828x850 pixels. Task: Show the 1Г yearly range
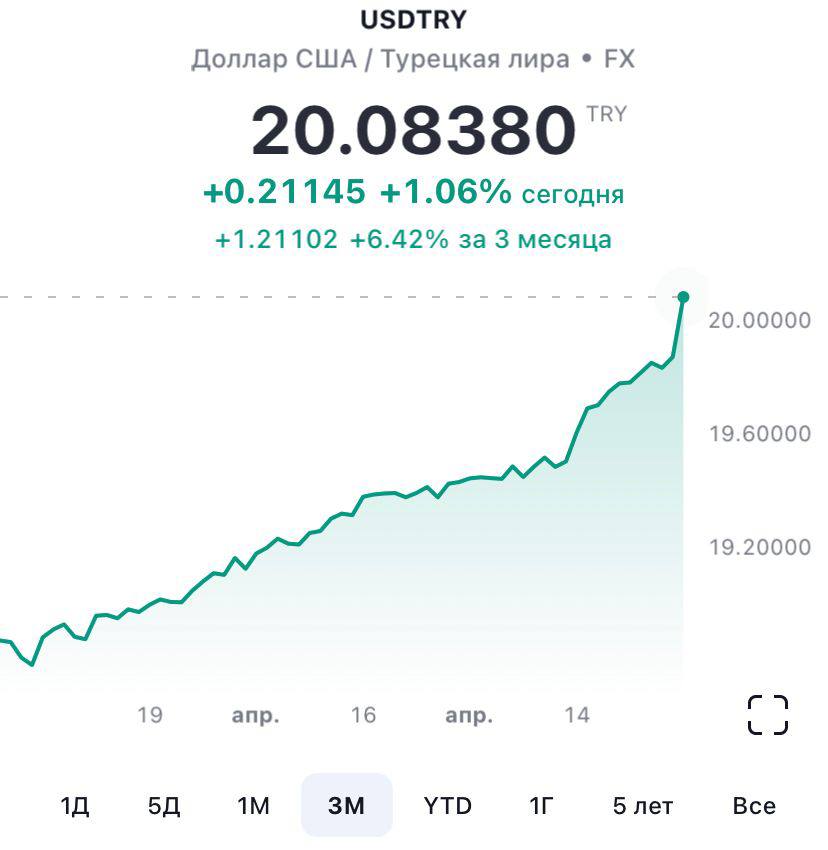click(x=541, y=806)
